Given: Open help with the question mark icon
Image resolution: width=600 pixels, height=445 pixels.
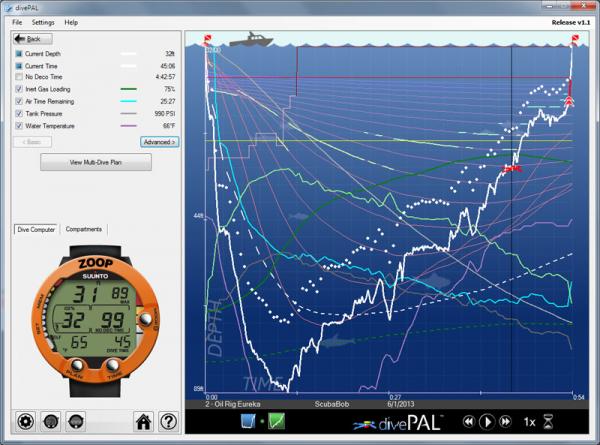Looking at the screenshot, I should [x=169, y=422].
